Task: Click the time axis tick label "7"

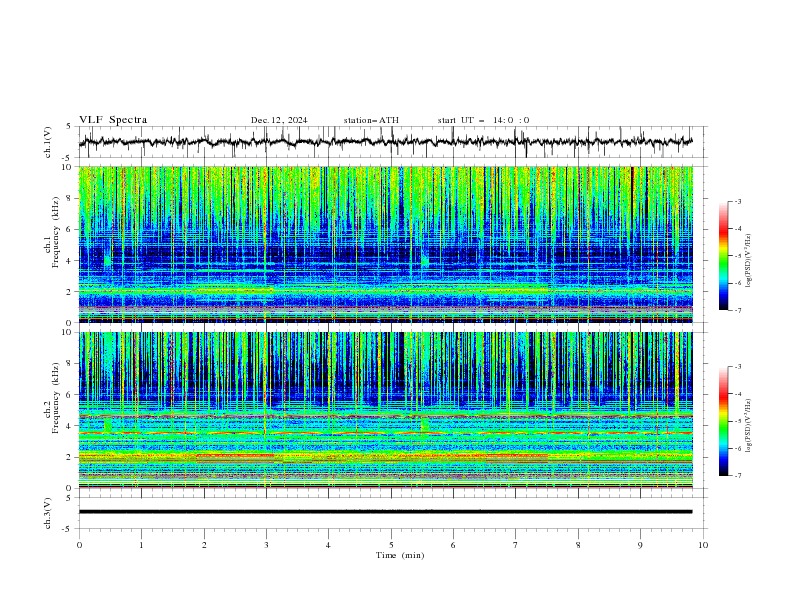Action: (516, 545)
